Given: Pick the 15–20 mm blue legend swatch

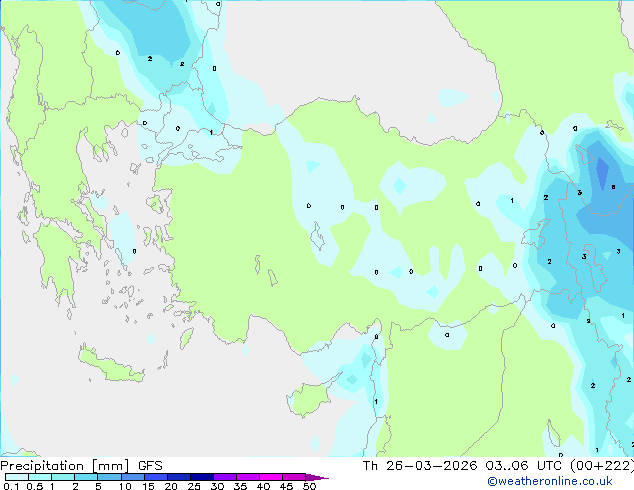Looking at the screenshot, I should pos(156,477).
